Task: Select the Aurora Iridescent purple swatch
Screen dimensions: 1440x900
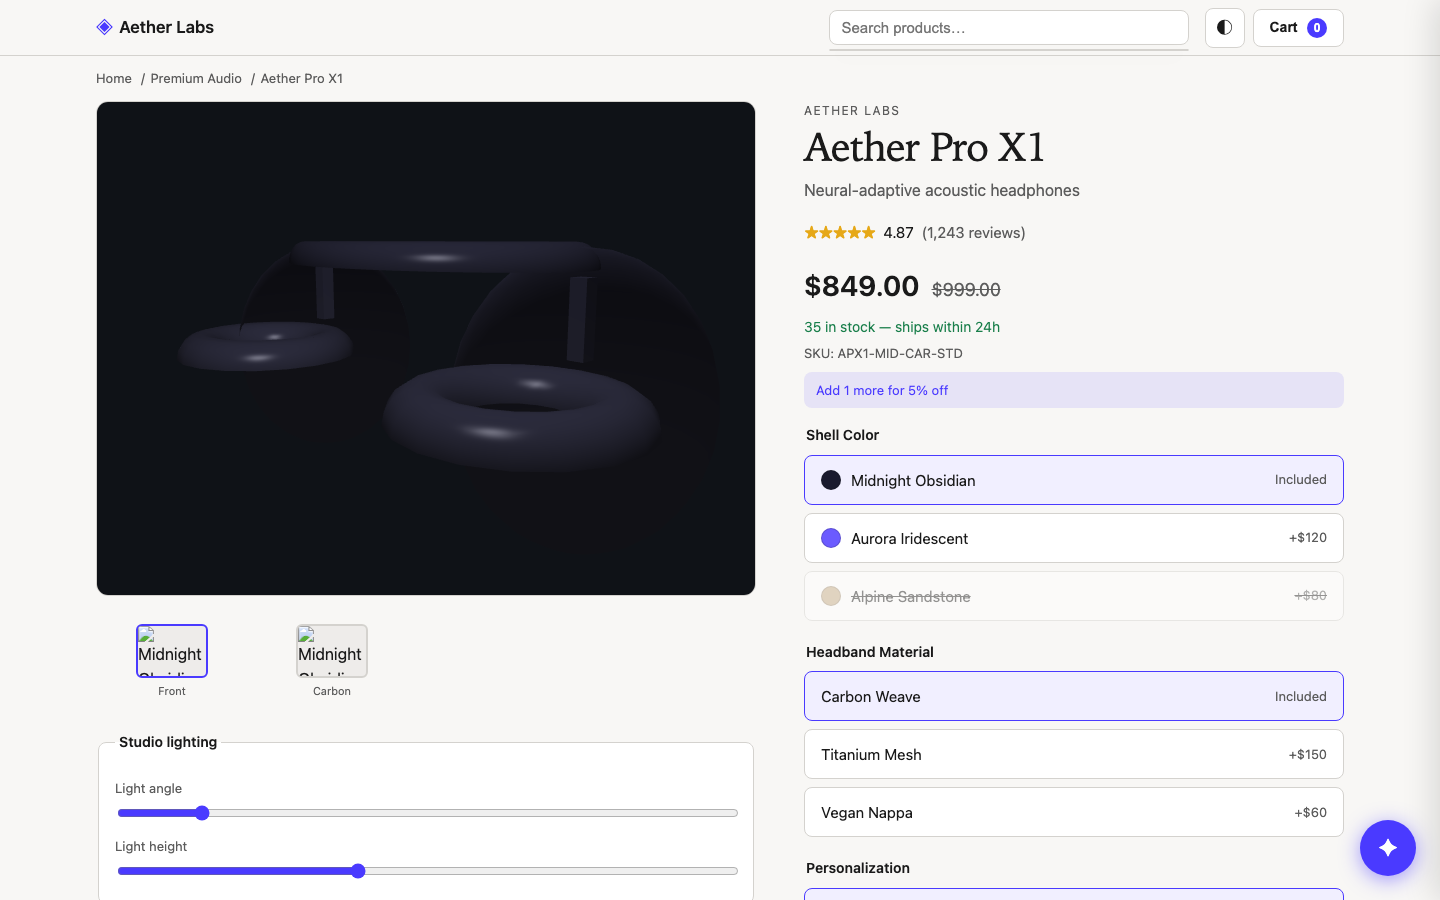Action: point(831,538)
